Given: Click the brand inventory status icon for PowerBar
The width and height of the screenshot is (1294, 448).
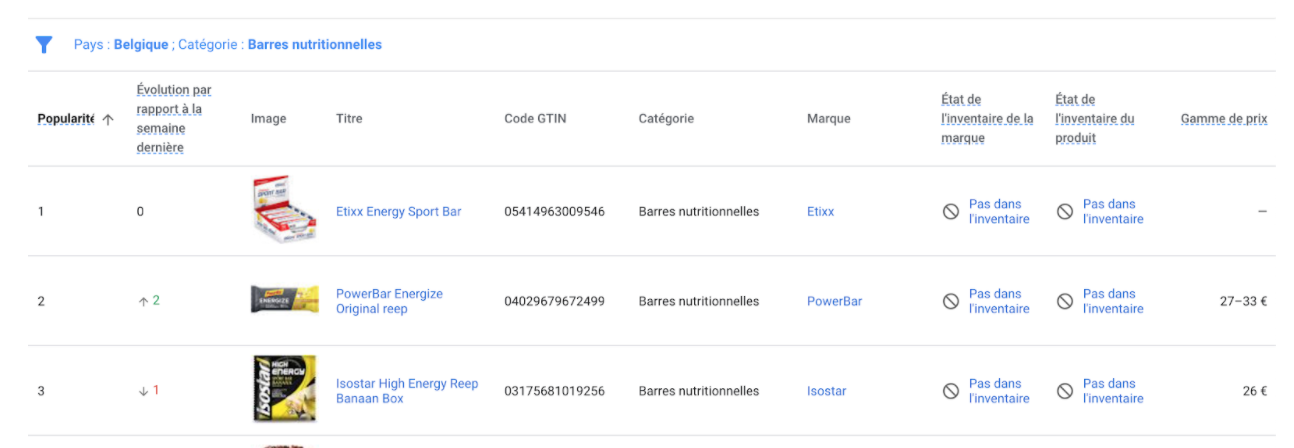Looking at the screenshot, I should click(x=951, y=301).
